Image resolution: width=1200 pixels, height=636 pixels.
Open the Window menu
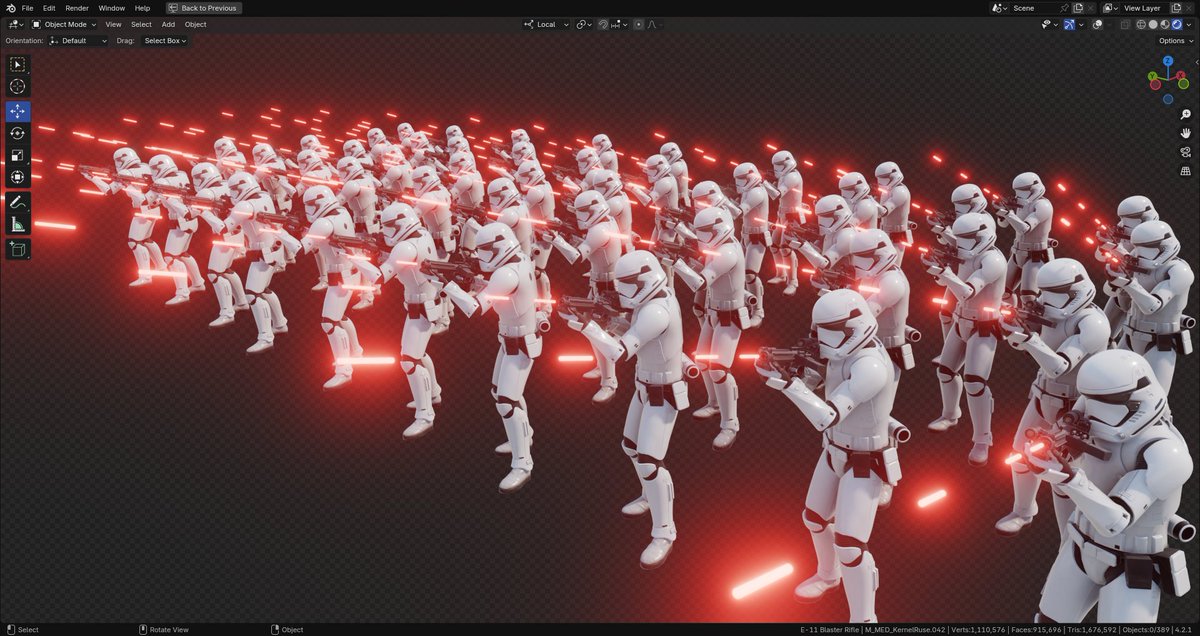tap(112, 8)
